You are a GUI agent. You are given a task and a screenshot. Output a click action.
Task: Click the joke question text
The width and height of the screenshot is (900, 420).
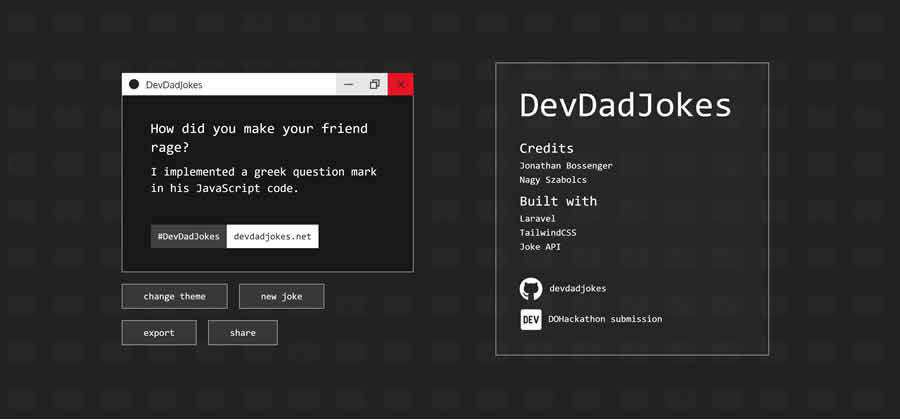coord(259,138)
